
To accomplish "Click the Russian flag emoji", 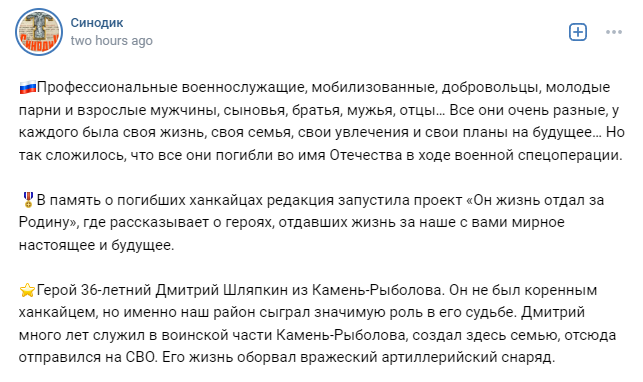I will click(27, 88).
